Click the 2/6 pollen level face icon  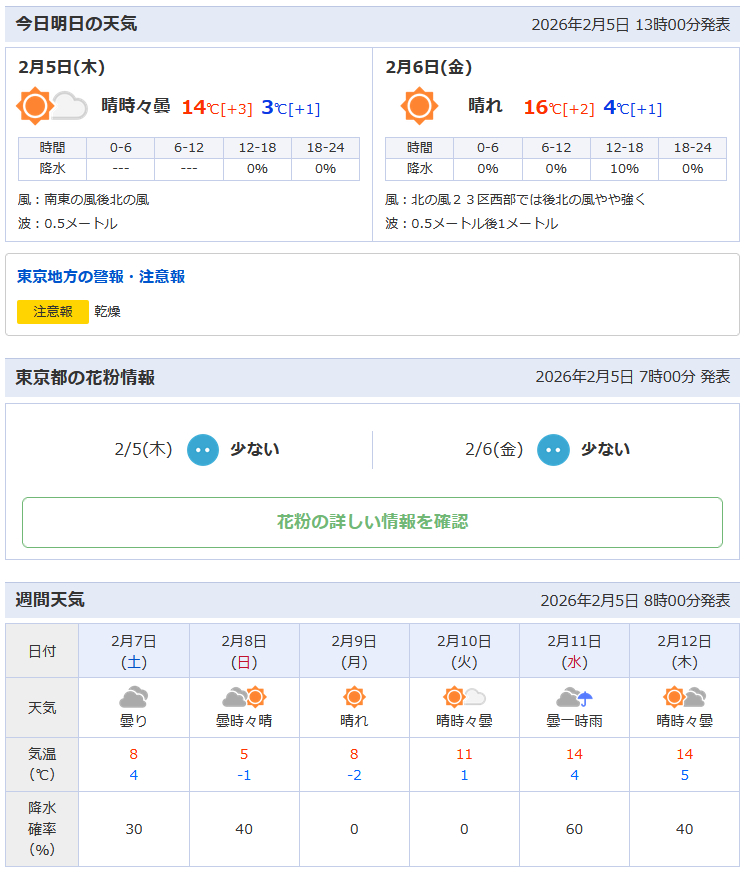(x=553, y=450)
